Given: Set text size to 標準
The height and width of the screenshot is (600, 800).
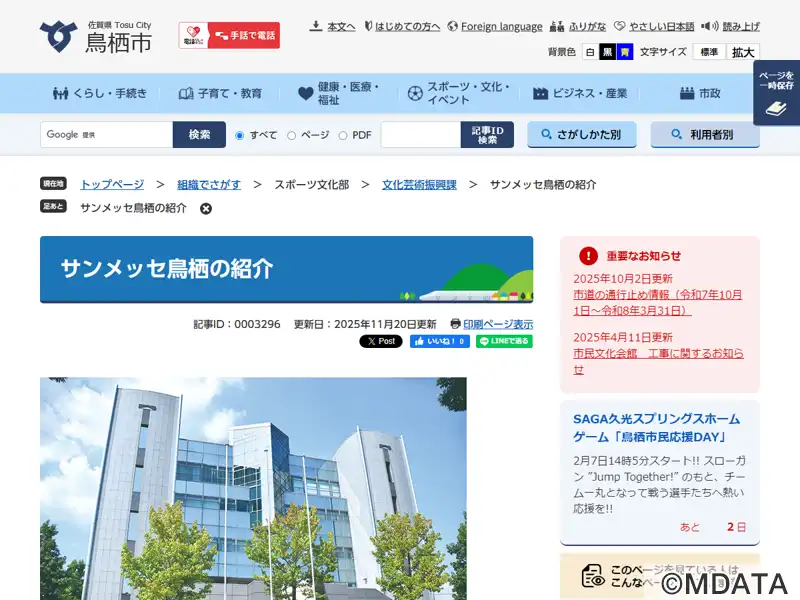Looking at the screenshot, I should pyautogui.click(x=709, y=52).
